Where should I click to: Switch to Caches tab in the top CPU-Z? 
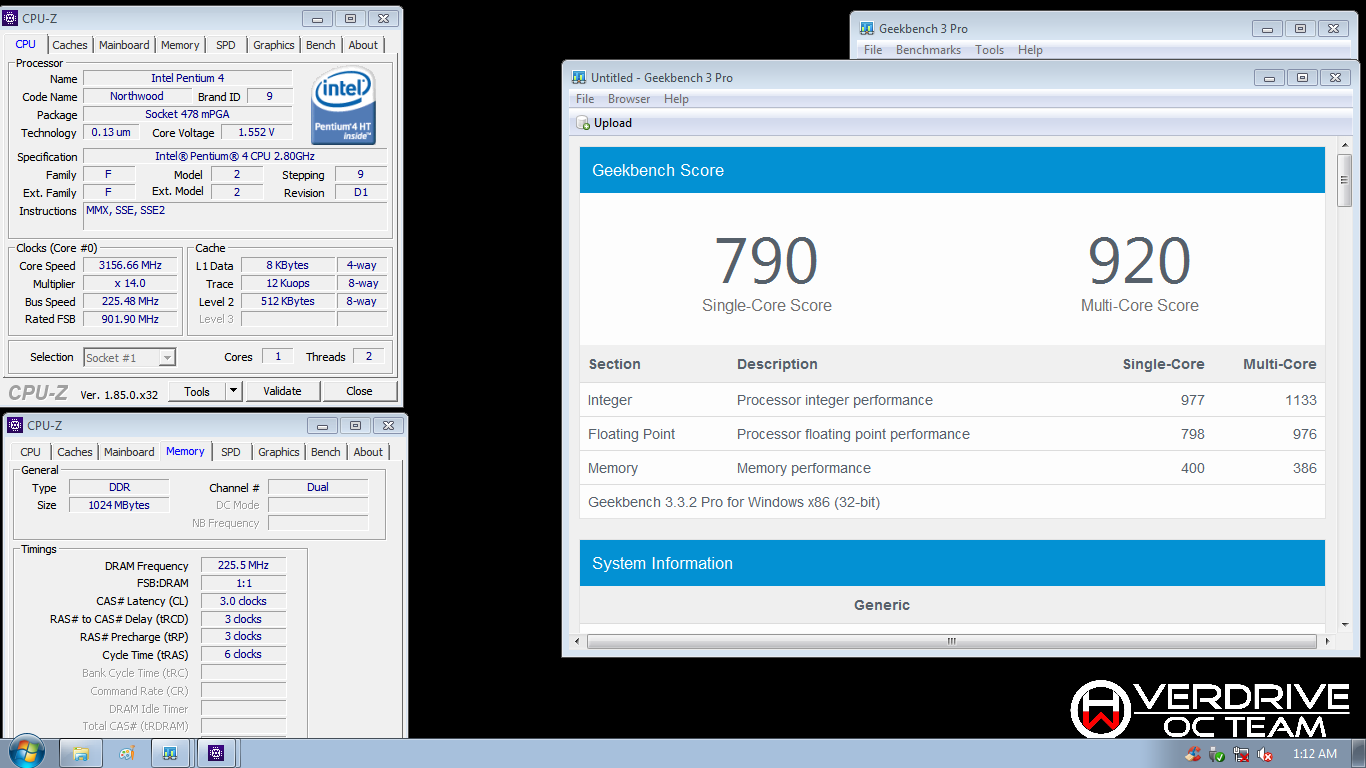[x=70, y=45]
